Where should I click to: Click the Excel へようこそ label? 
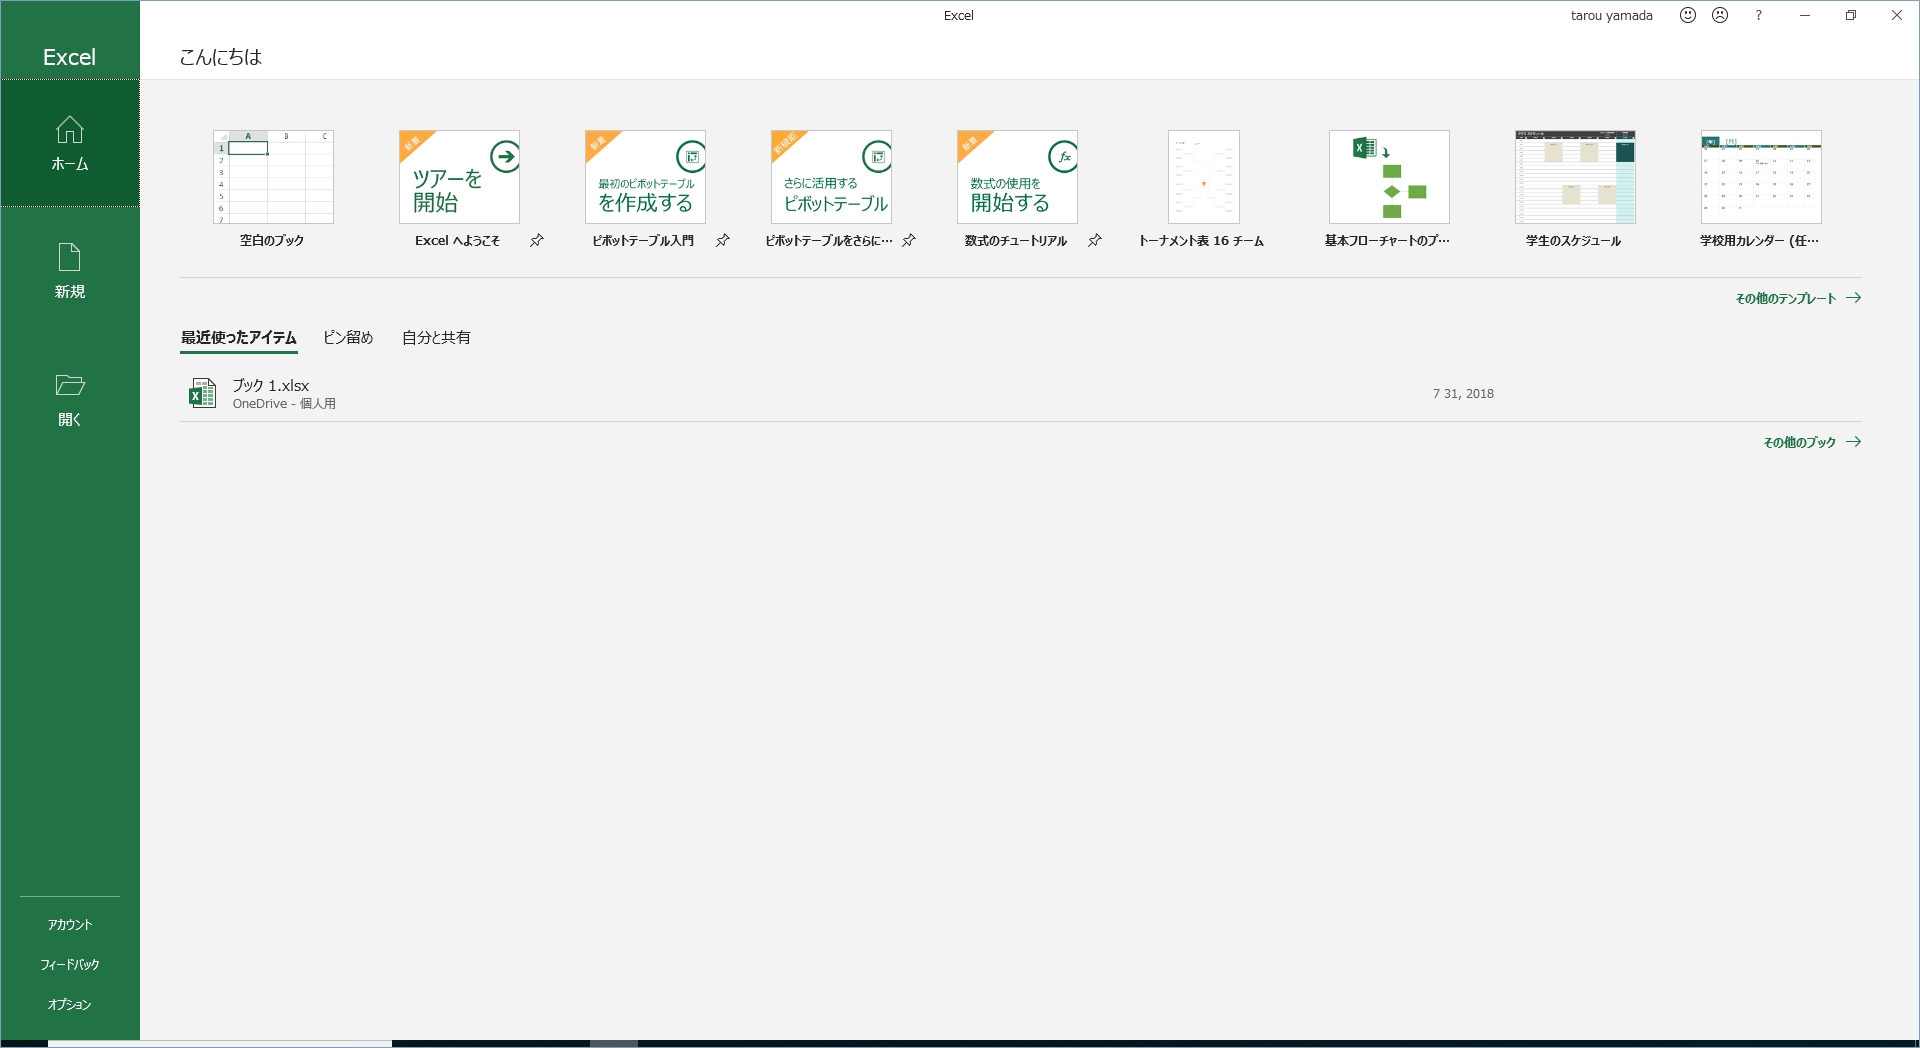point(457,241)
